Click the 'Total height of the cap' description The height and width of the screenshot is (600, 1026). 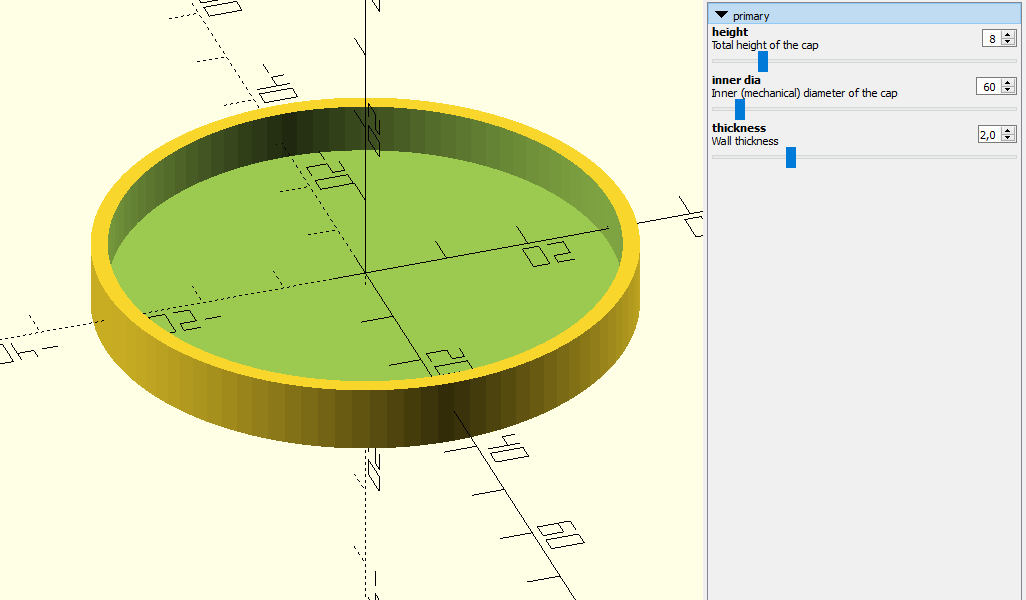coord(765,45)
